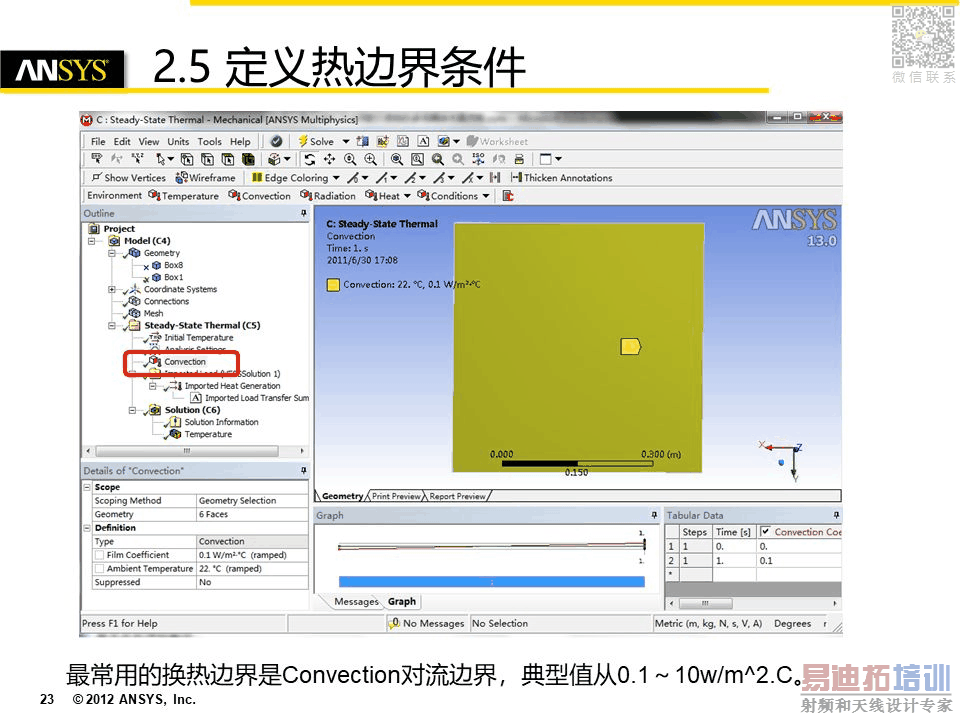
Task: Click the Convection button in Environment toolbar
Action: tap(260, 196)
